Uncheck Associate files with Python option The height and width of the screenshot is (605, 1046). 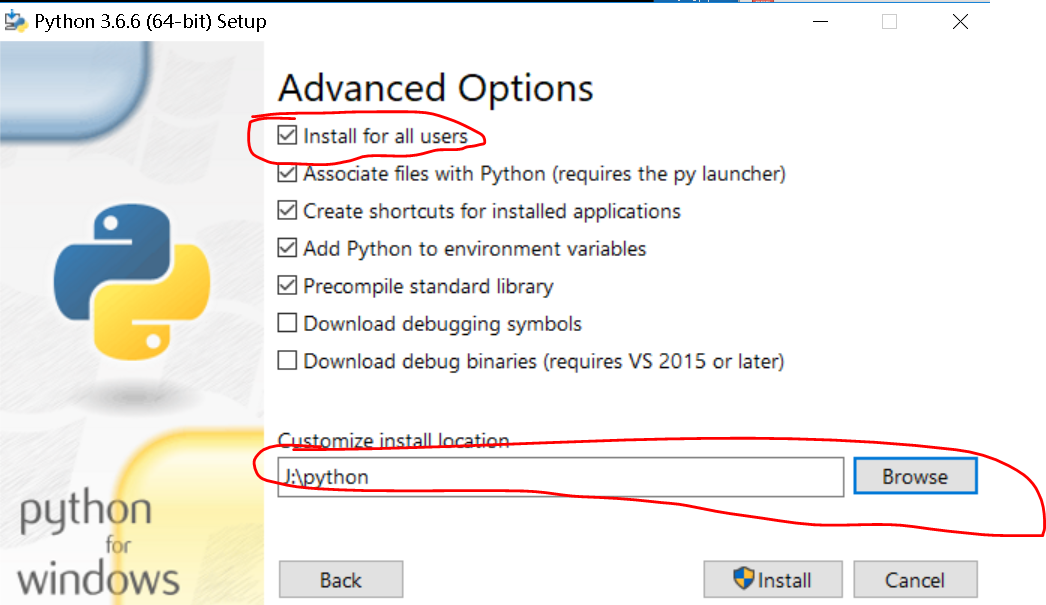tap(287, 173)
